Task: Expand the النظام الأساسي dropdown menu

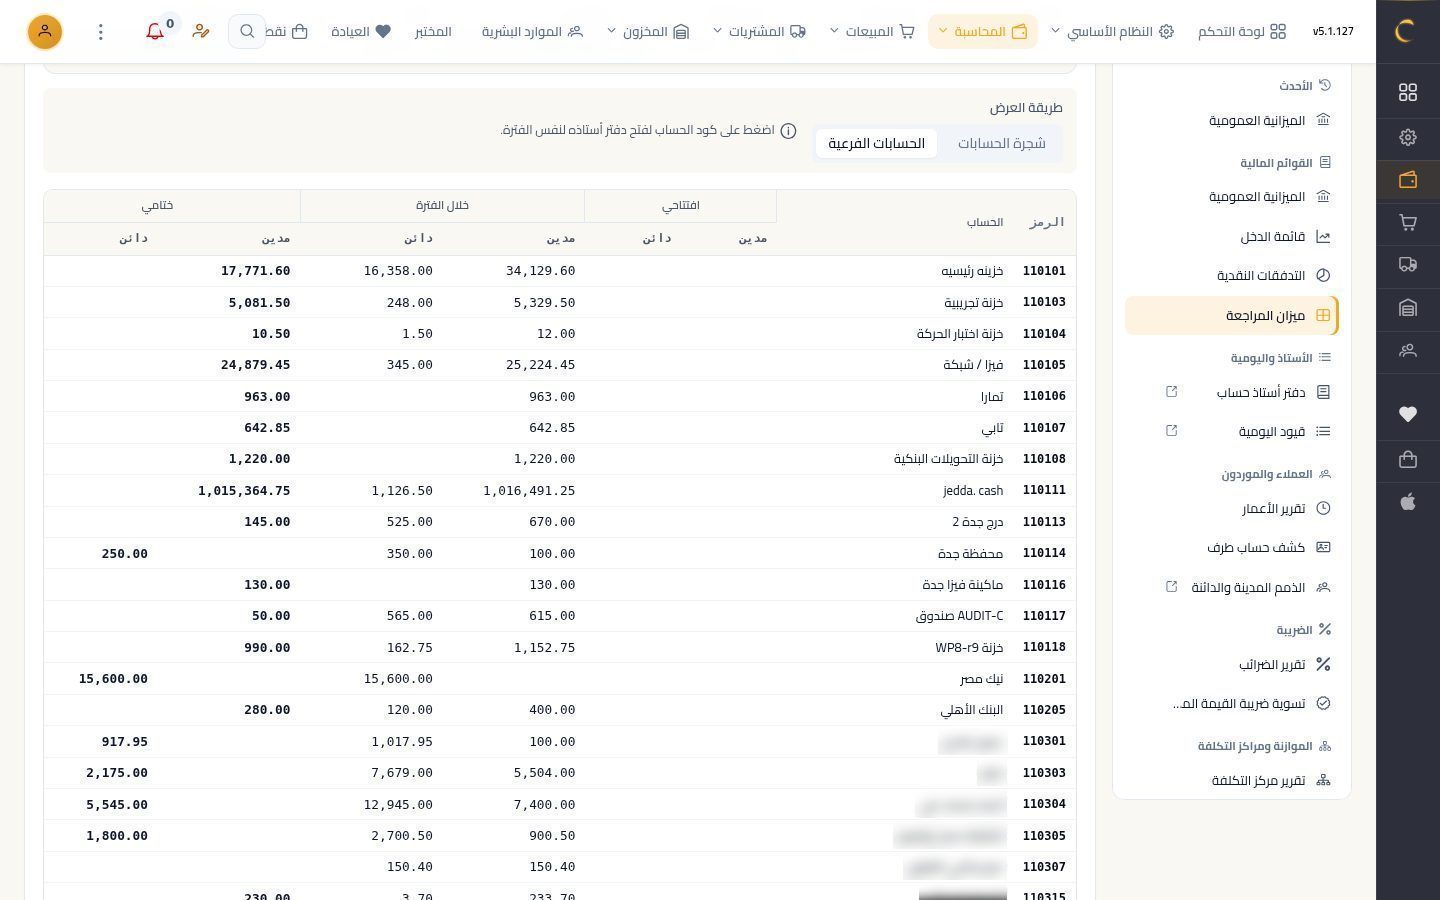Action: (x=1112, y=32)
